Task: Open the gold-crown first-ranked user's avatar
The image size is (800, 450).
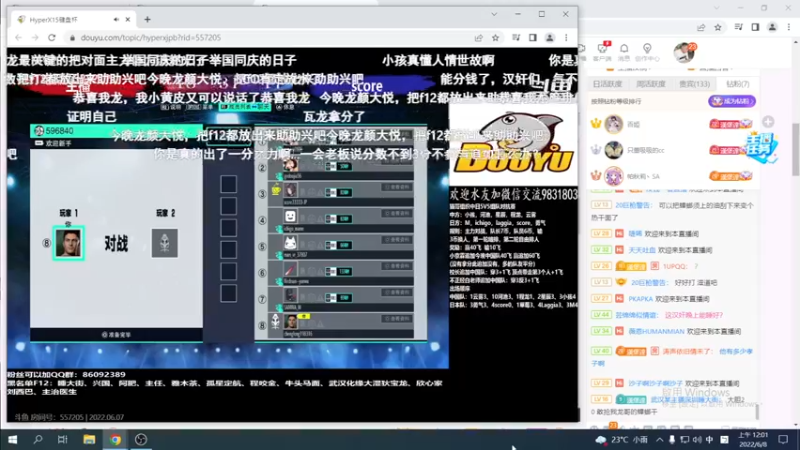Action: click(x=614, y=124)
